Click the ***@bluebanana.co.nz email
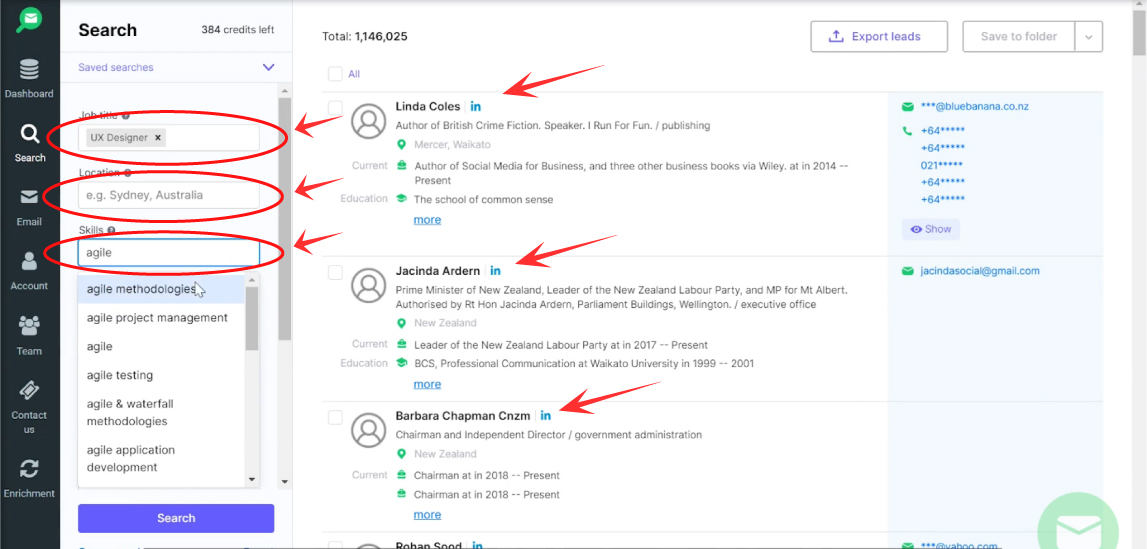The image size is (1147, 549). (x=975, y=107)
